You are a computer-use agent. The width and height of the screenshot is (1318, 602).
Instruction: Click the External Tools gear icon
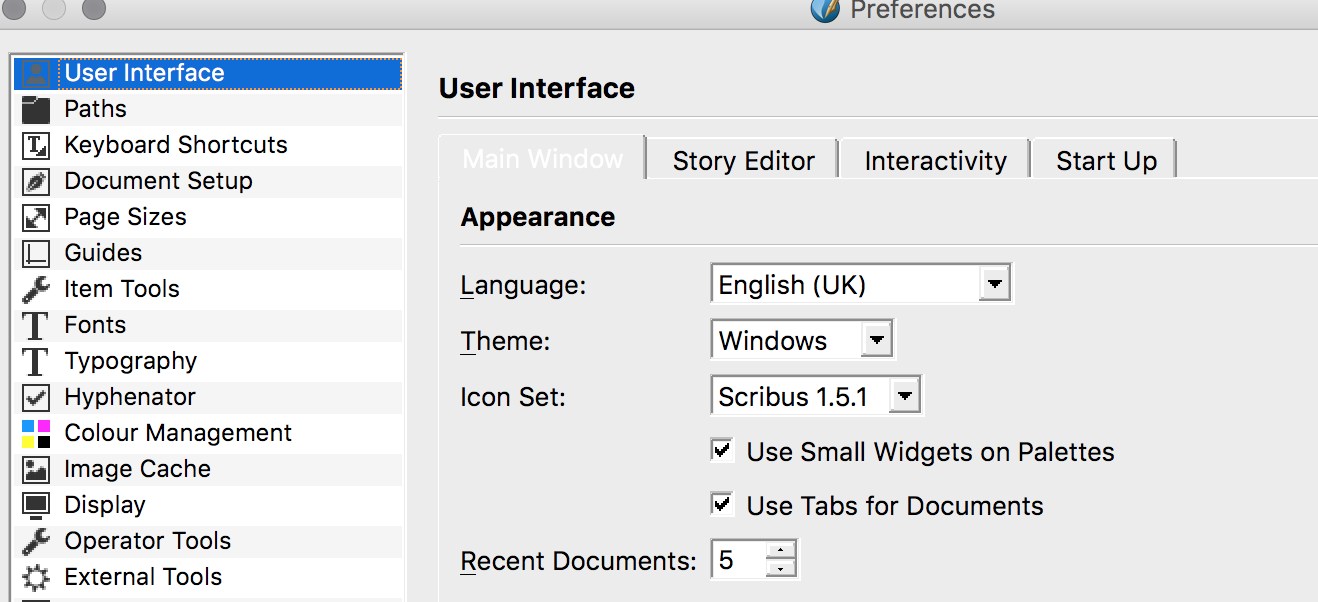click(x=36, y=577)
